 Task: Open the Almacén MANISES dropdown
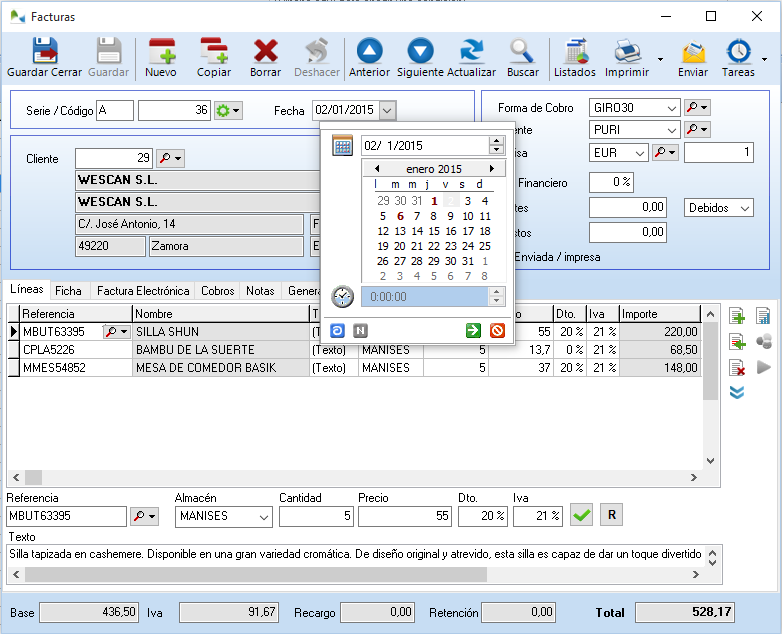click(x=263, y=517)
